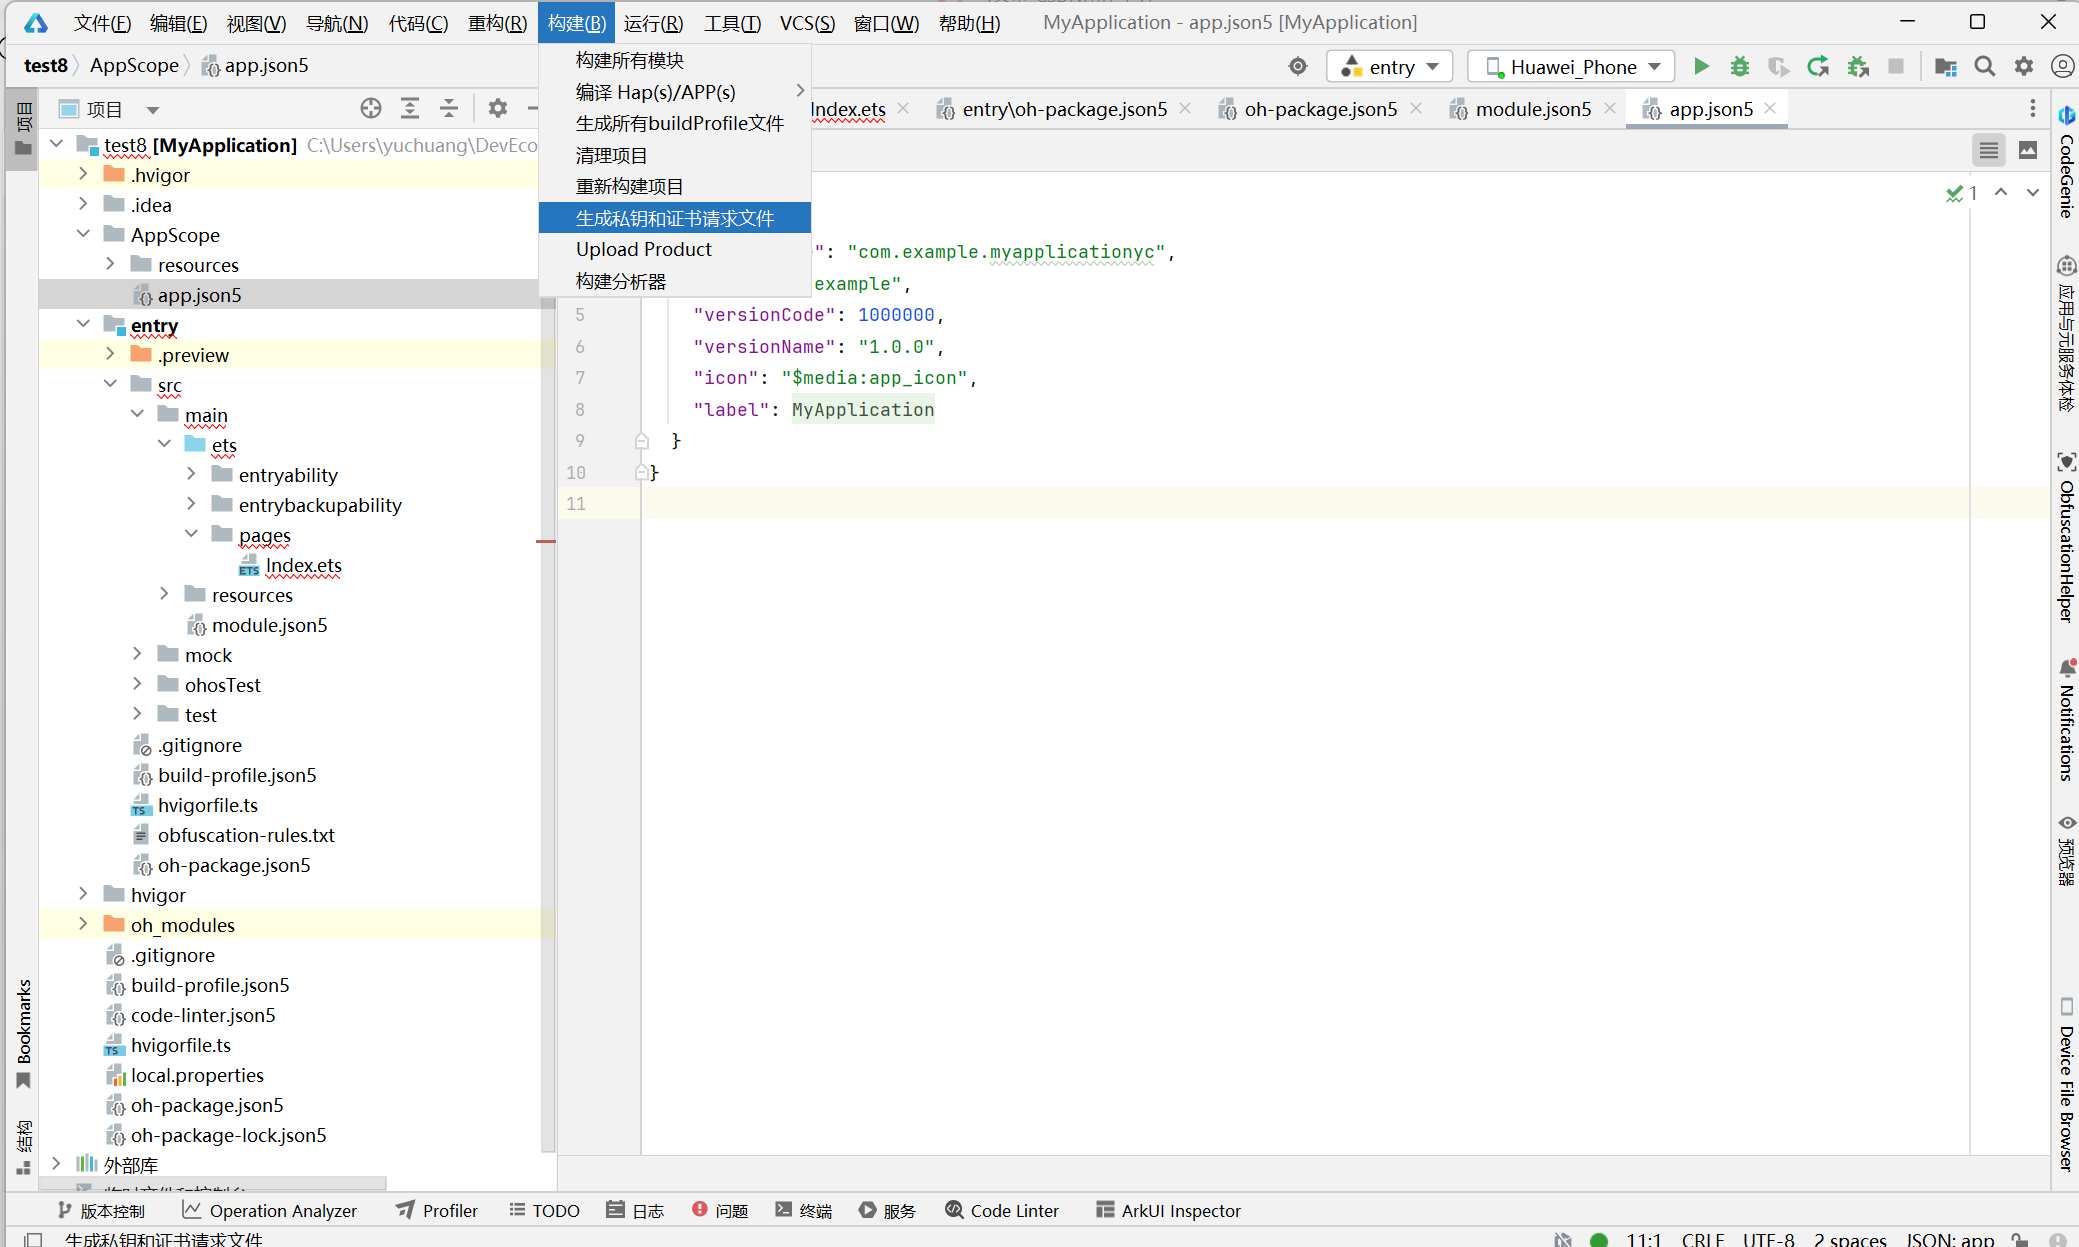Select 生成私钥和证书请求文件 menu entry
The image size is (2079, 1247).
(675, 217)
